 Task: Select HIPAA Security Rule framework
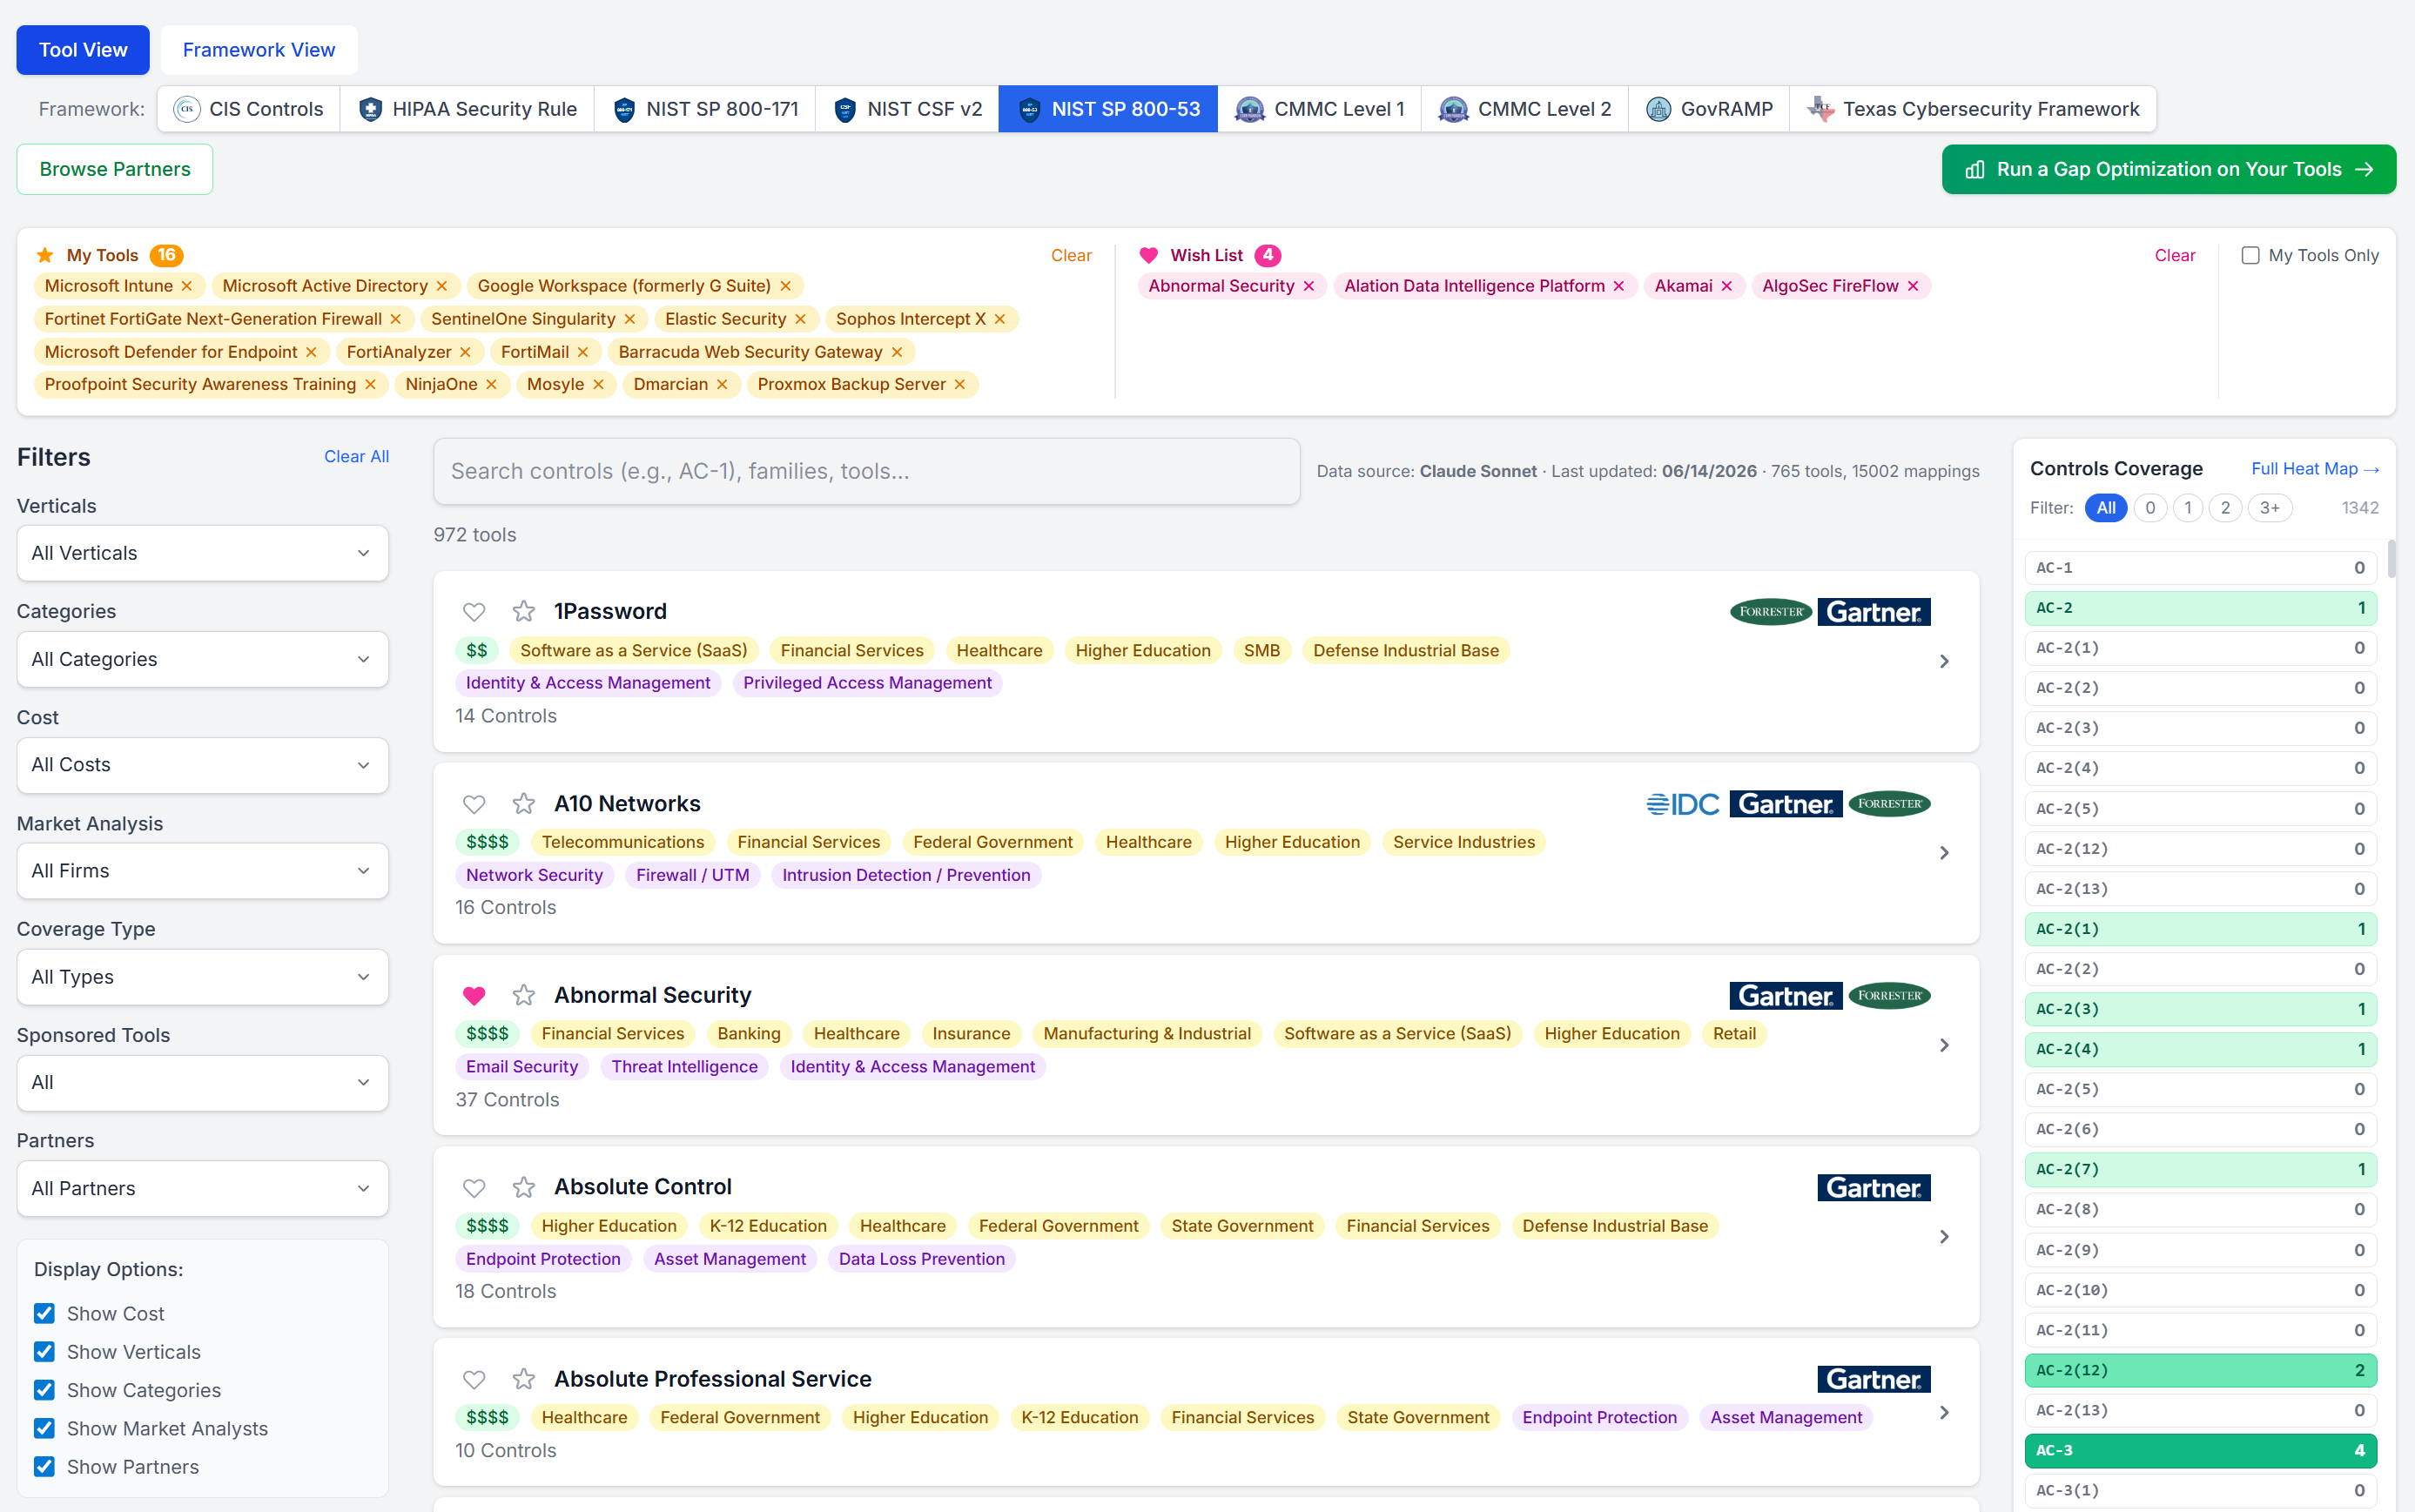467,109
